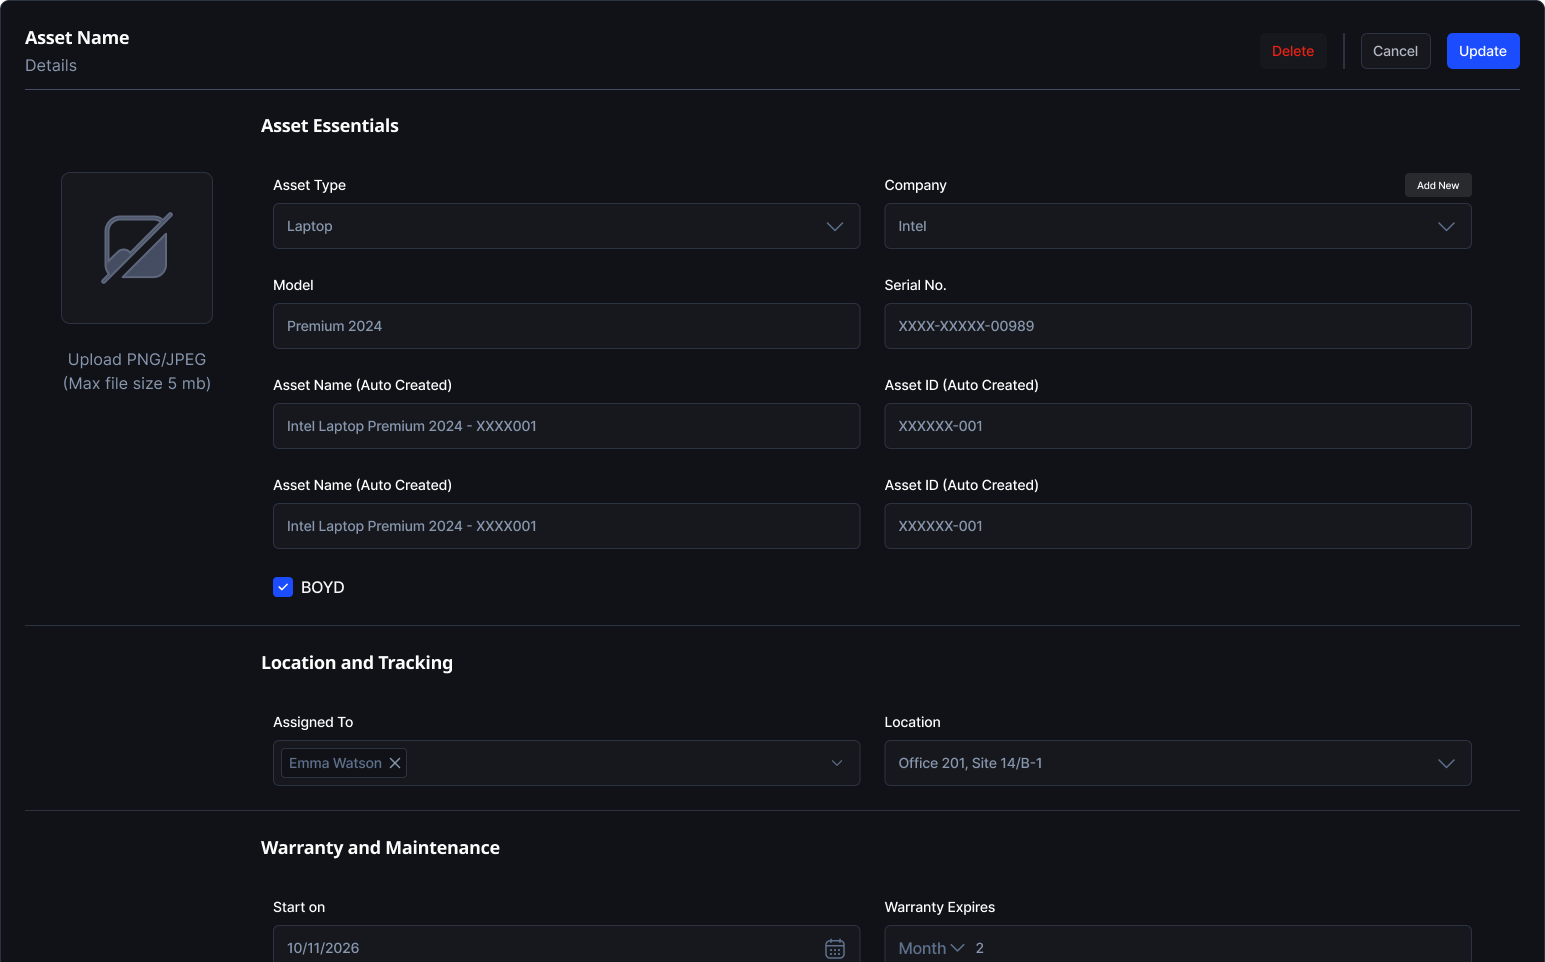
Task: Open the Month unit selector
Action: (x=931, y=948)
